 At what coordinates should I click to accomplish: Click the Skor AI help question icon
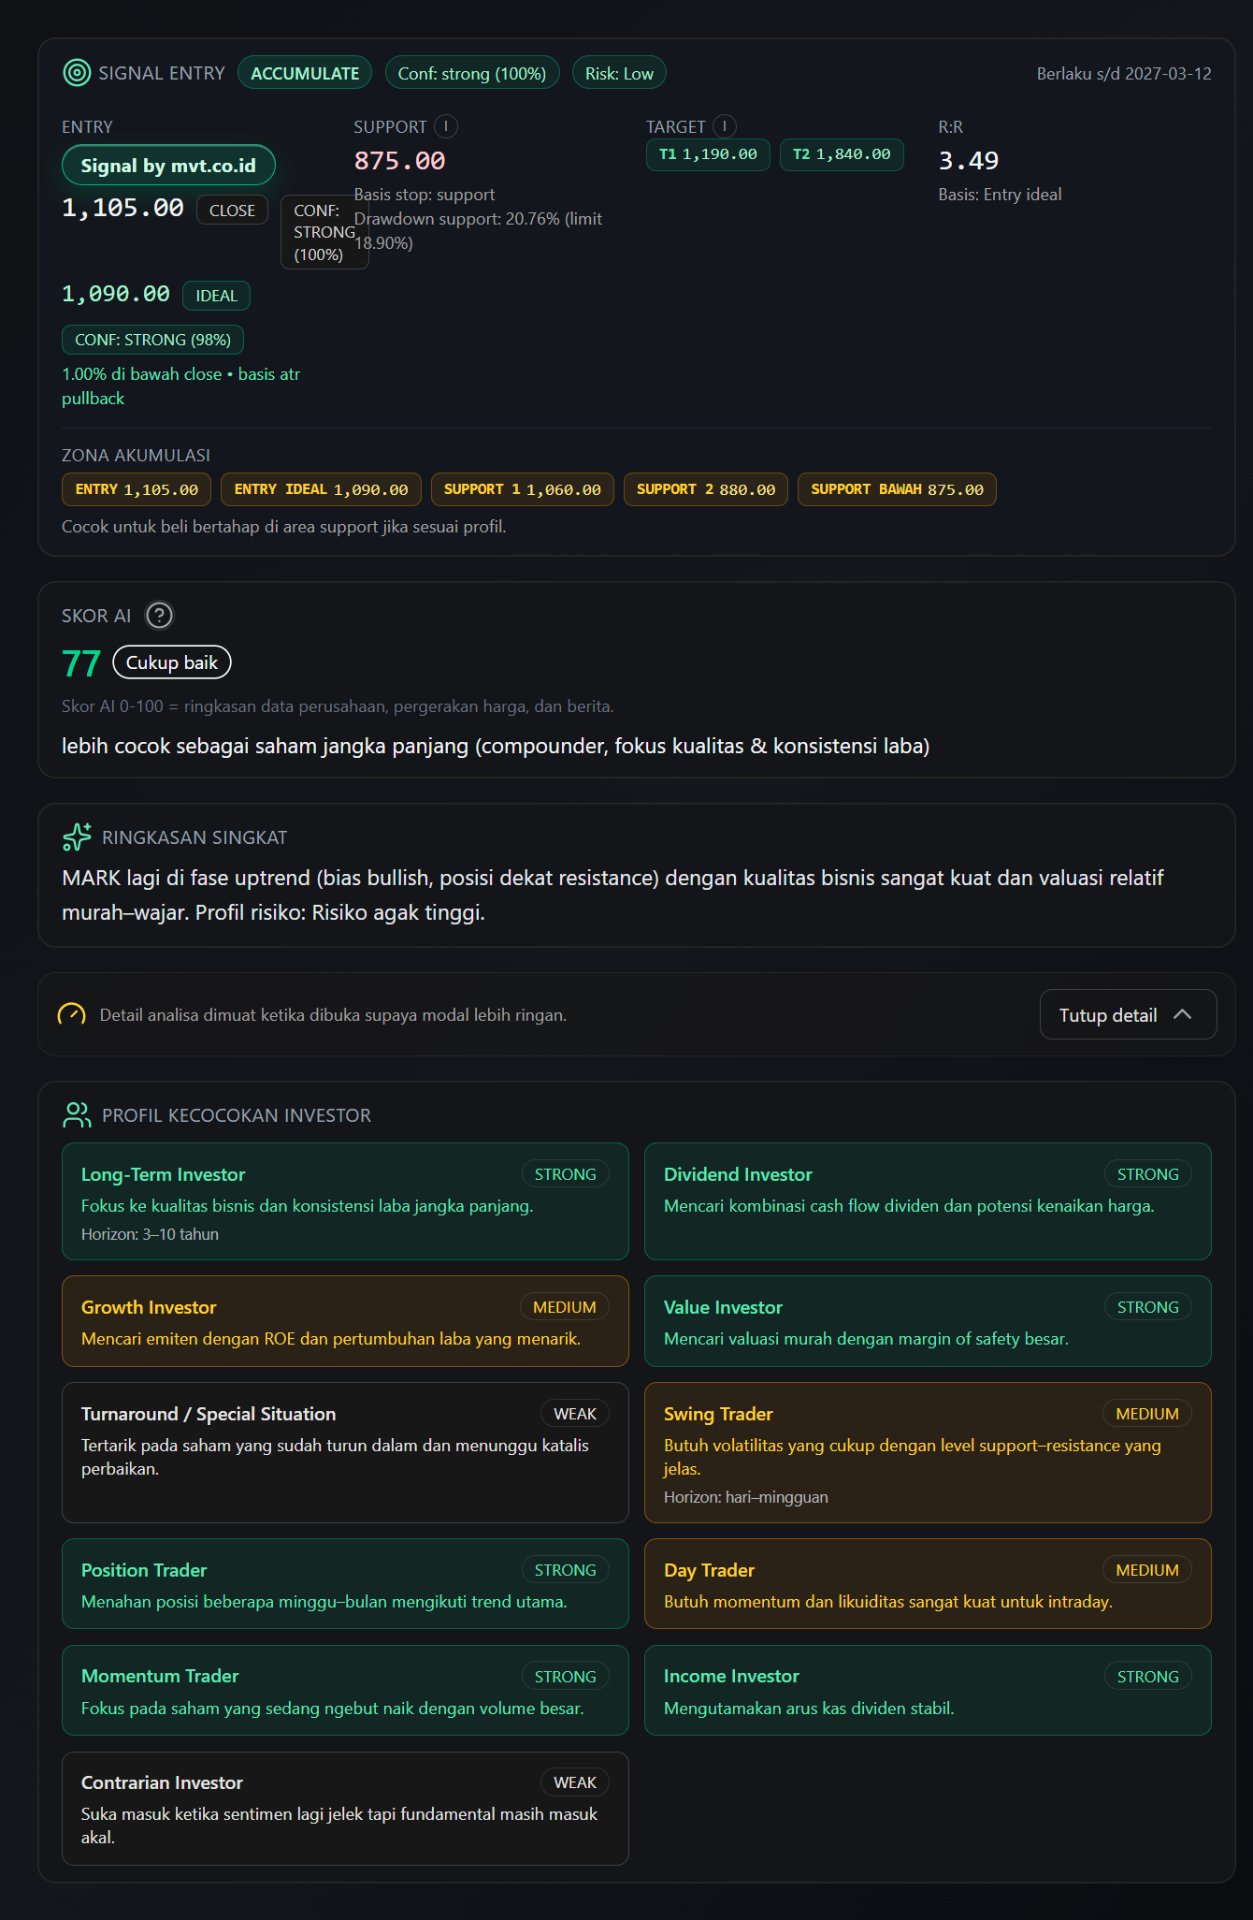(159, 615)
